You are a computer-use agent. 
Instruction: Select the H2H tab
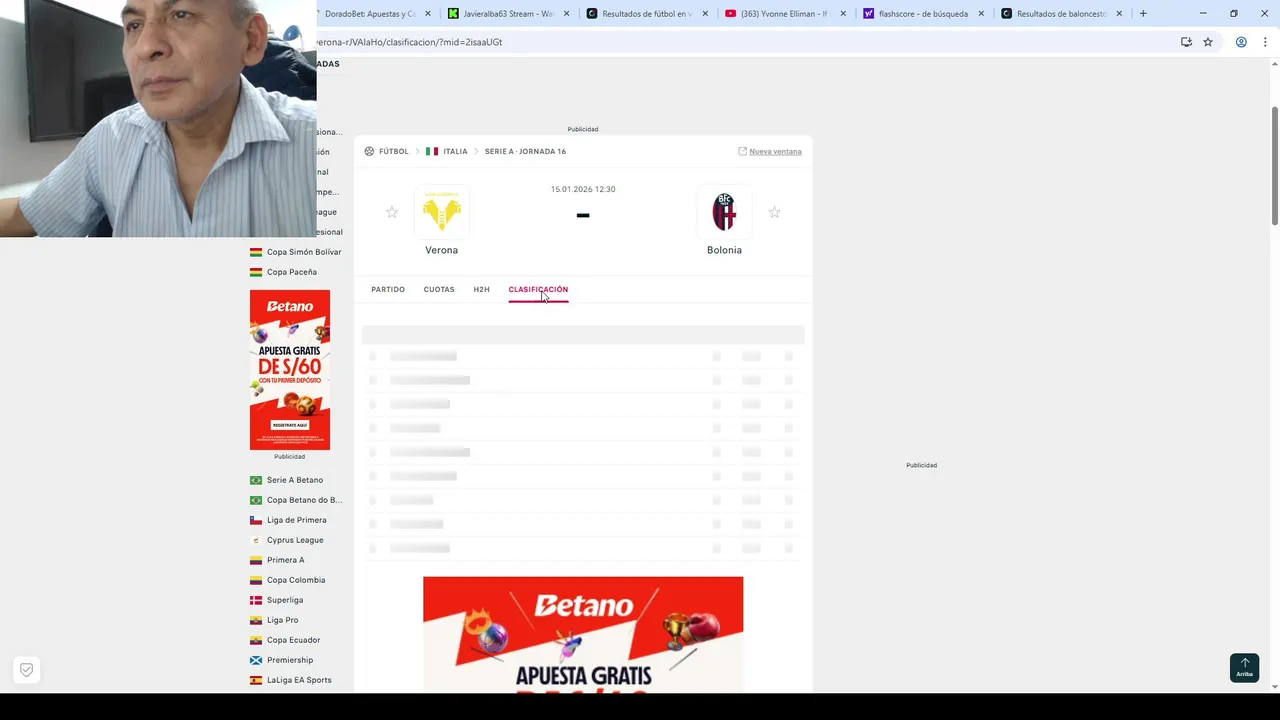481,289
